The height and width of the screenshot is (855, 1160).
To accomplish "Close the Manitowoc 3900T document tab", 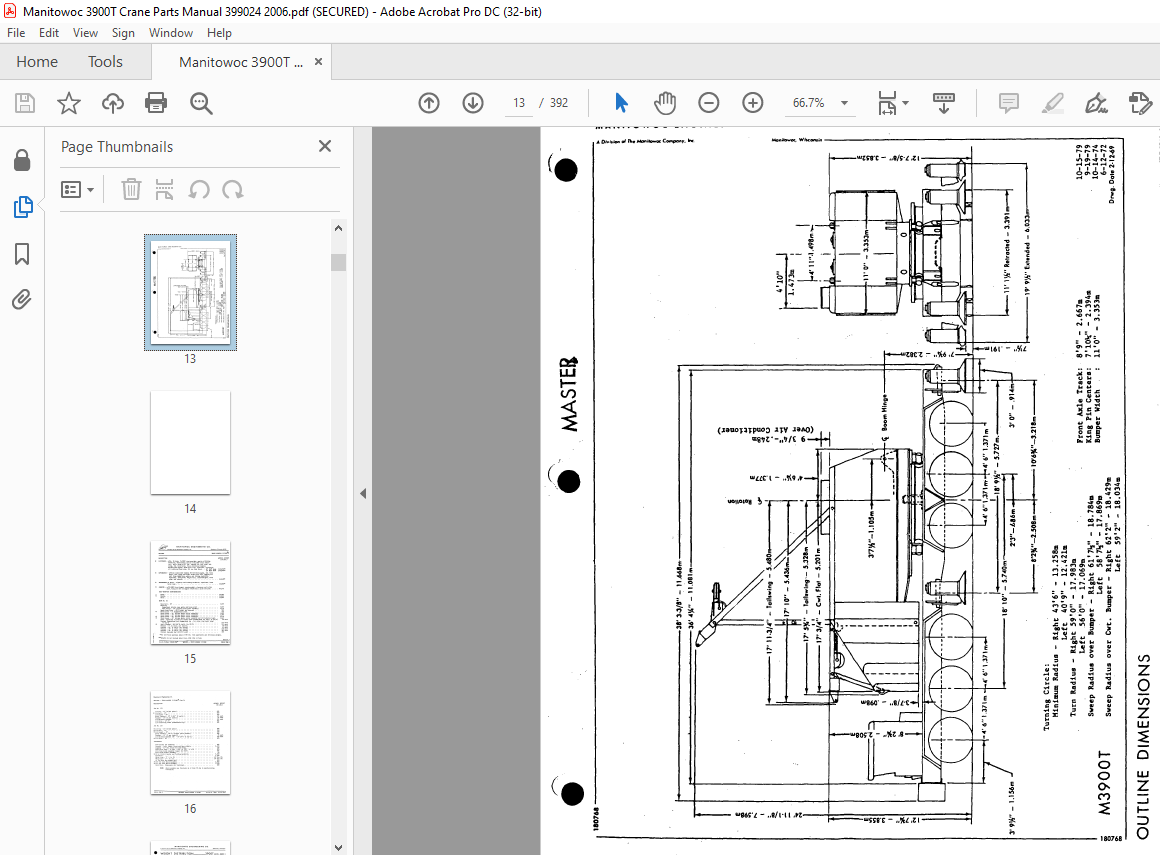I will [x=318, y=61].
